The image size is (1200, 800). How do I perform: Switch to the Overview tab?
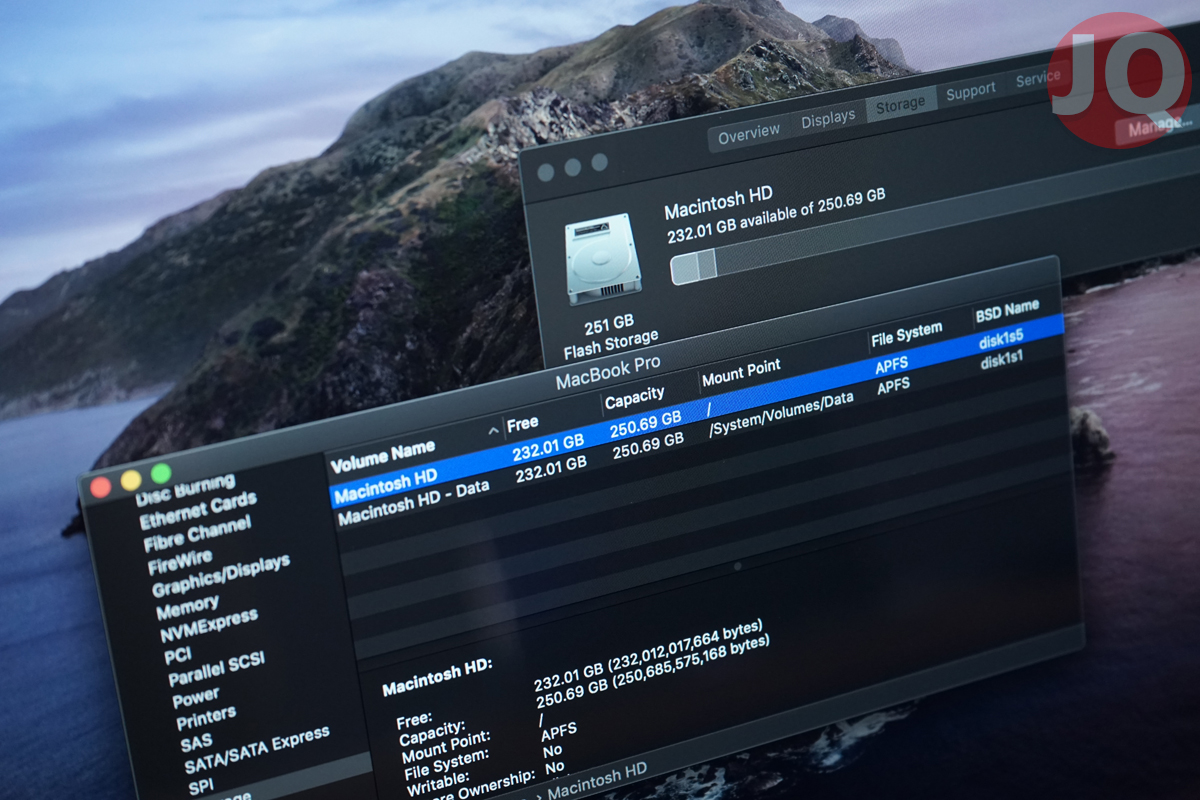coord(749,133)
